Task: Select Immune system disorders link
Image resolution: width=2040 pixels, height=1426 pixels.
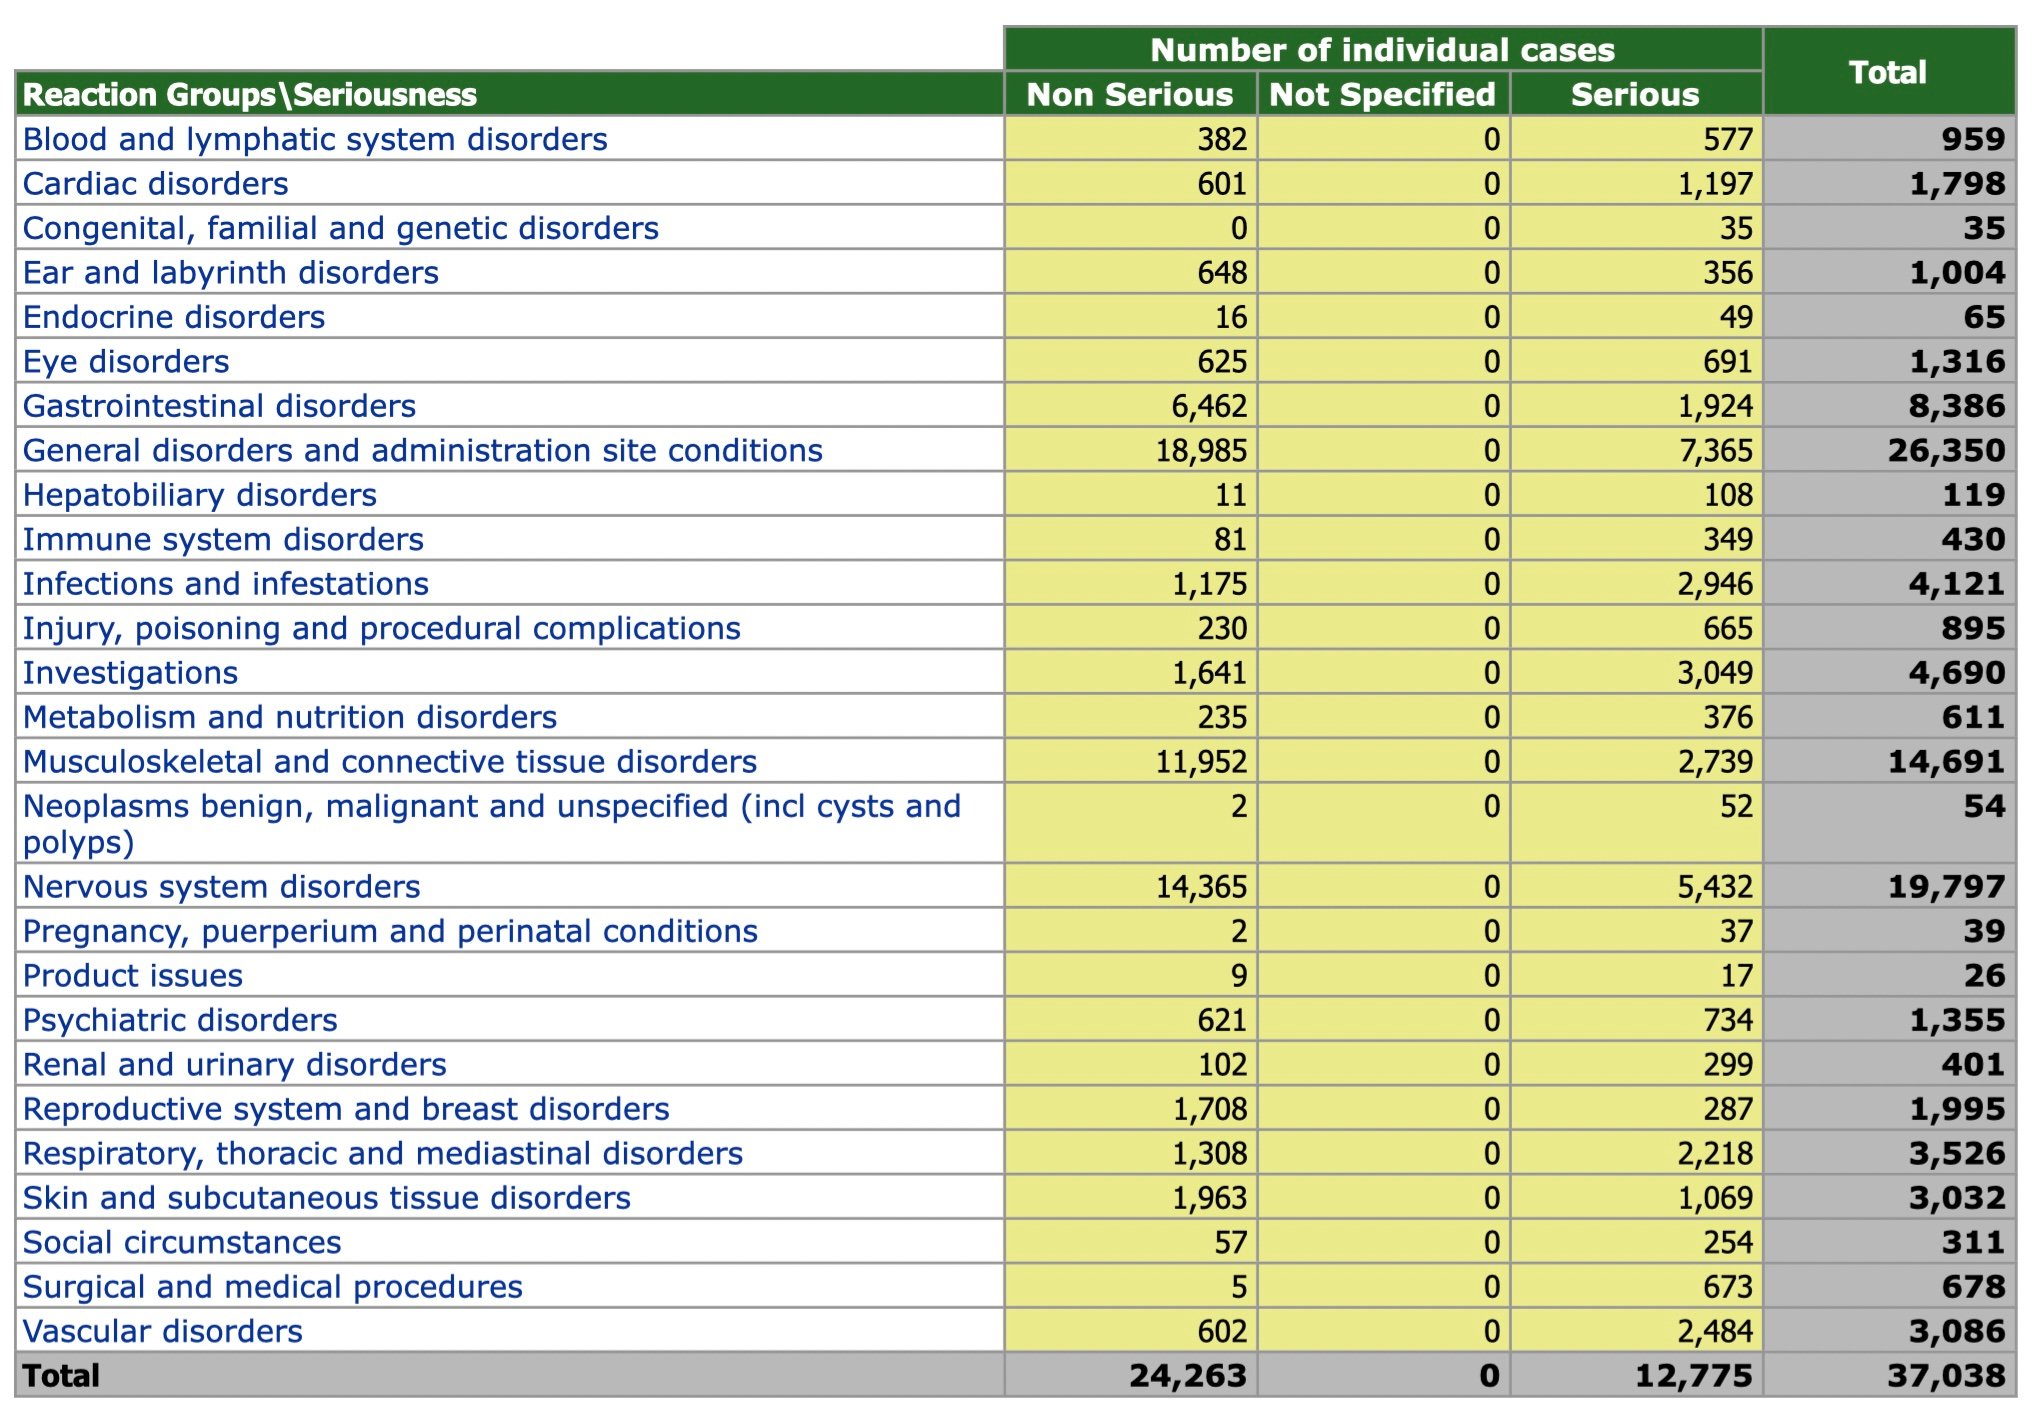Action: (x=223, y=540)
